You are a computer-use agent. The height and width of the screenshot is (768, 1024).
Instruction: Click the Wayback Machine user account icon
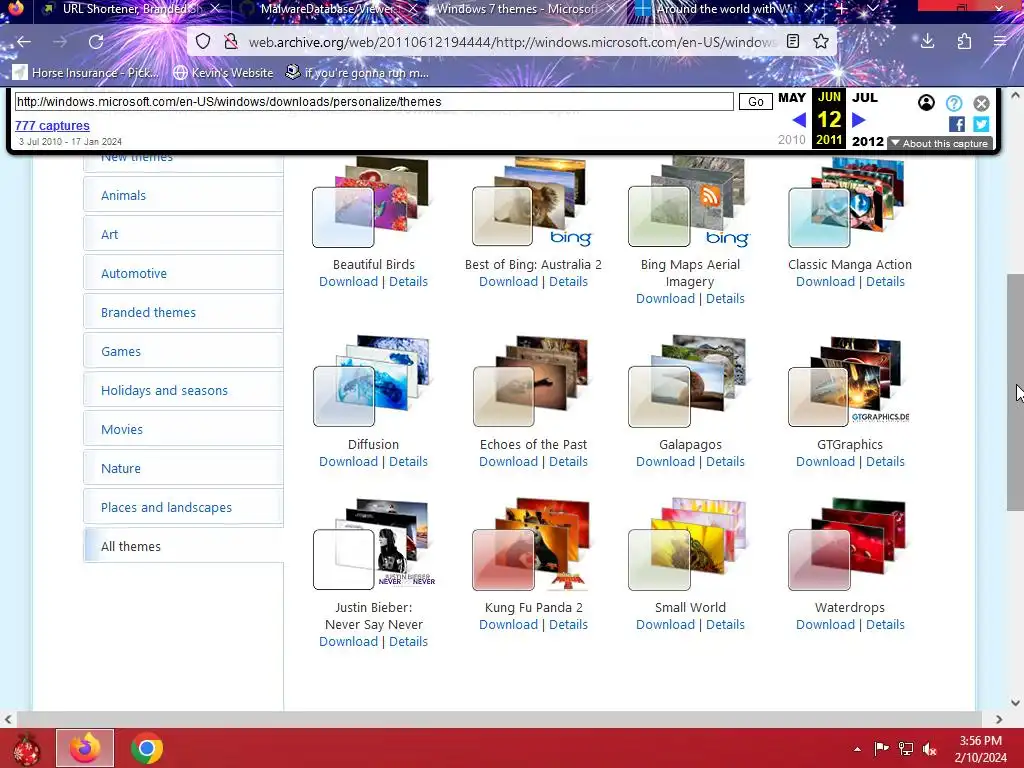[x=926, y=103]
